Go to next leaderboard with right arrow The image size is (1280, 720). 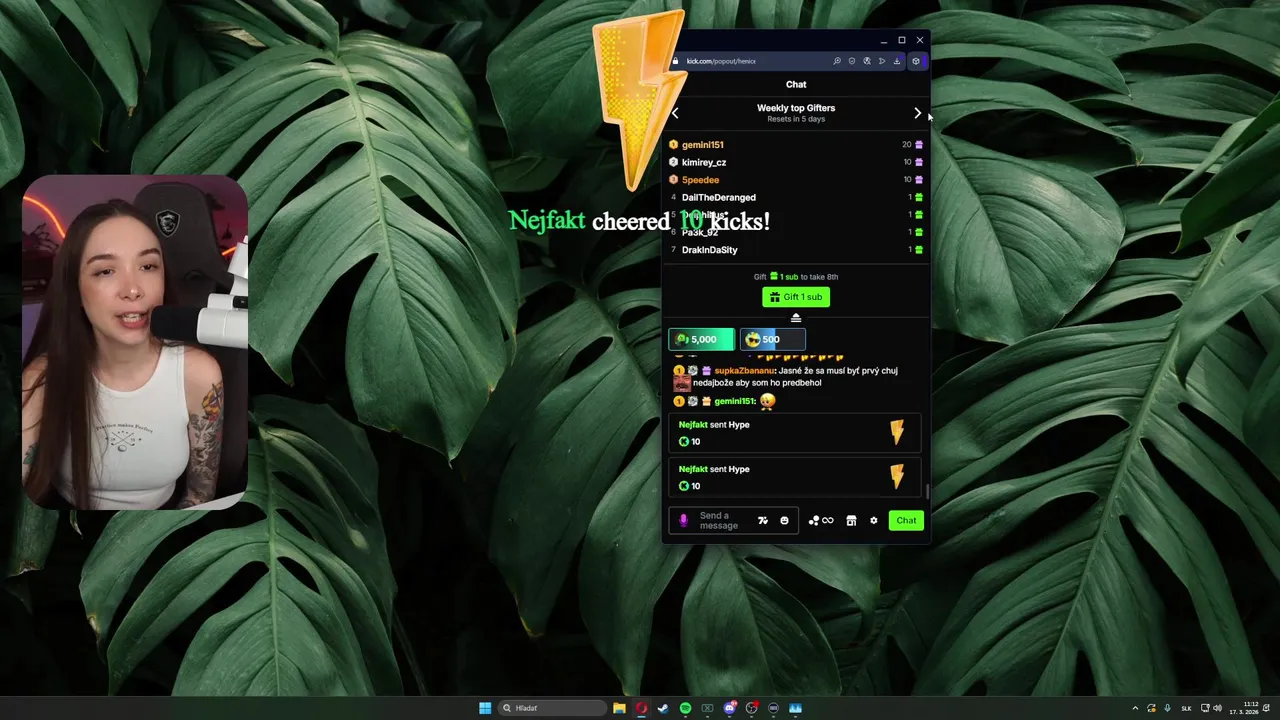(917, 113)
